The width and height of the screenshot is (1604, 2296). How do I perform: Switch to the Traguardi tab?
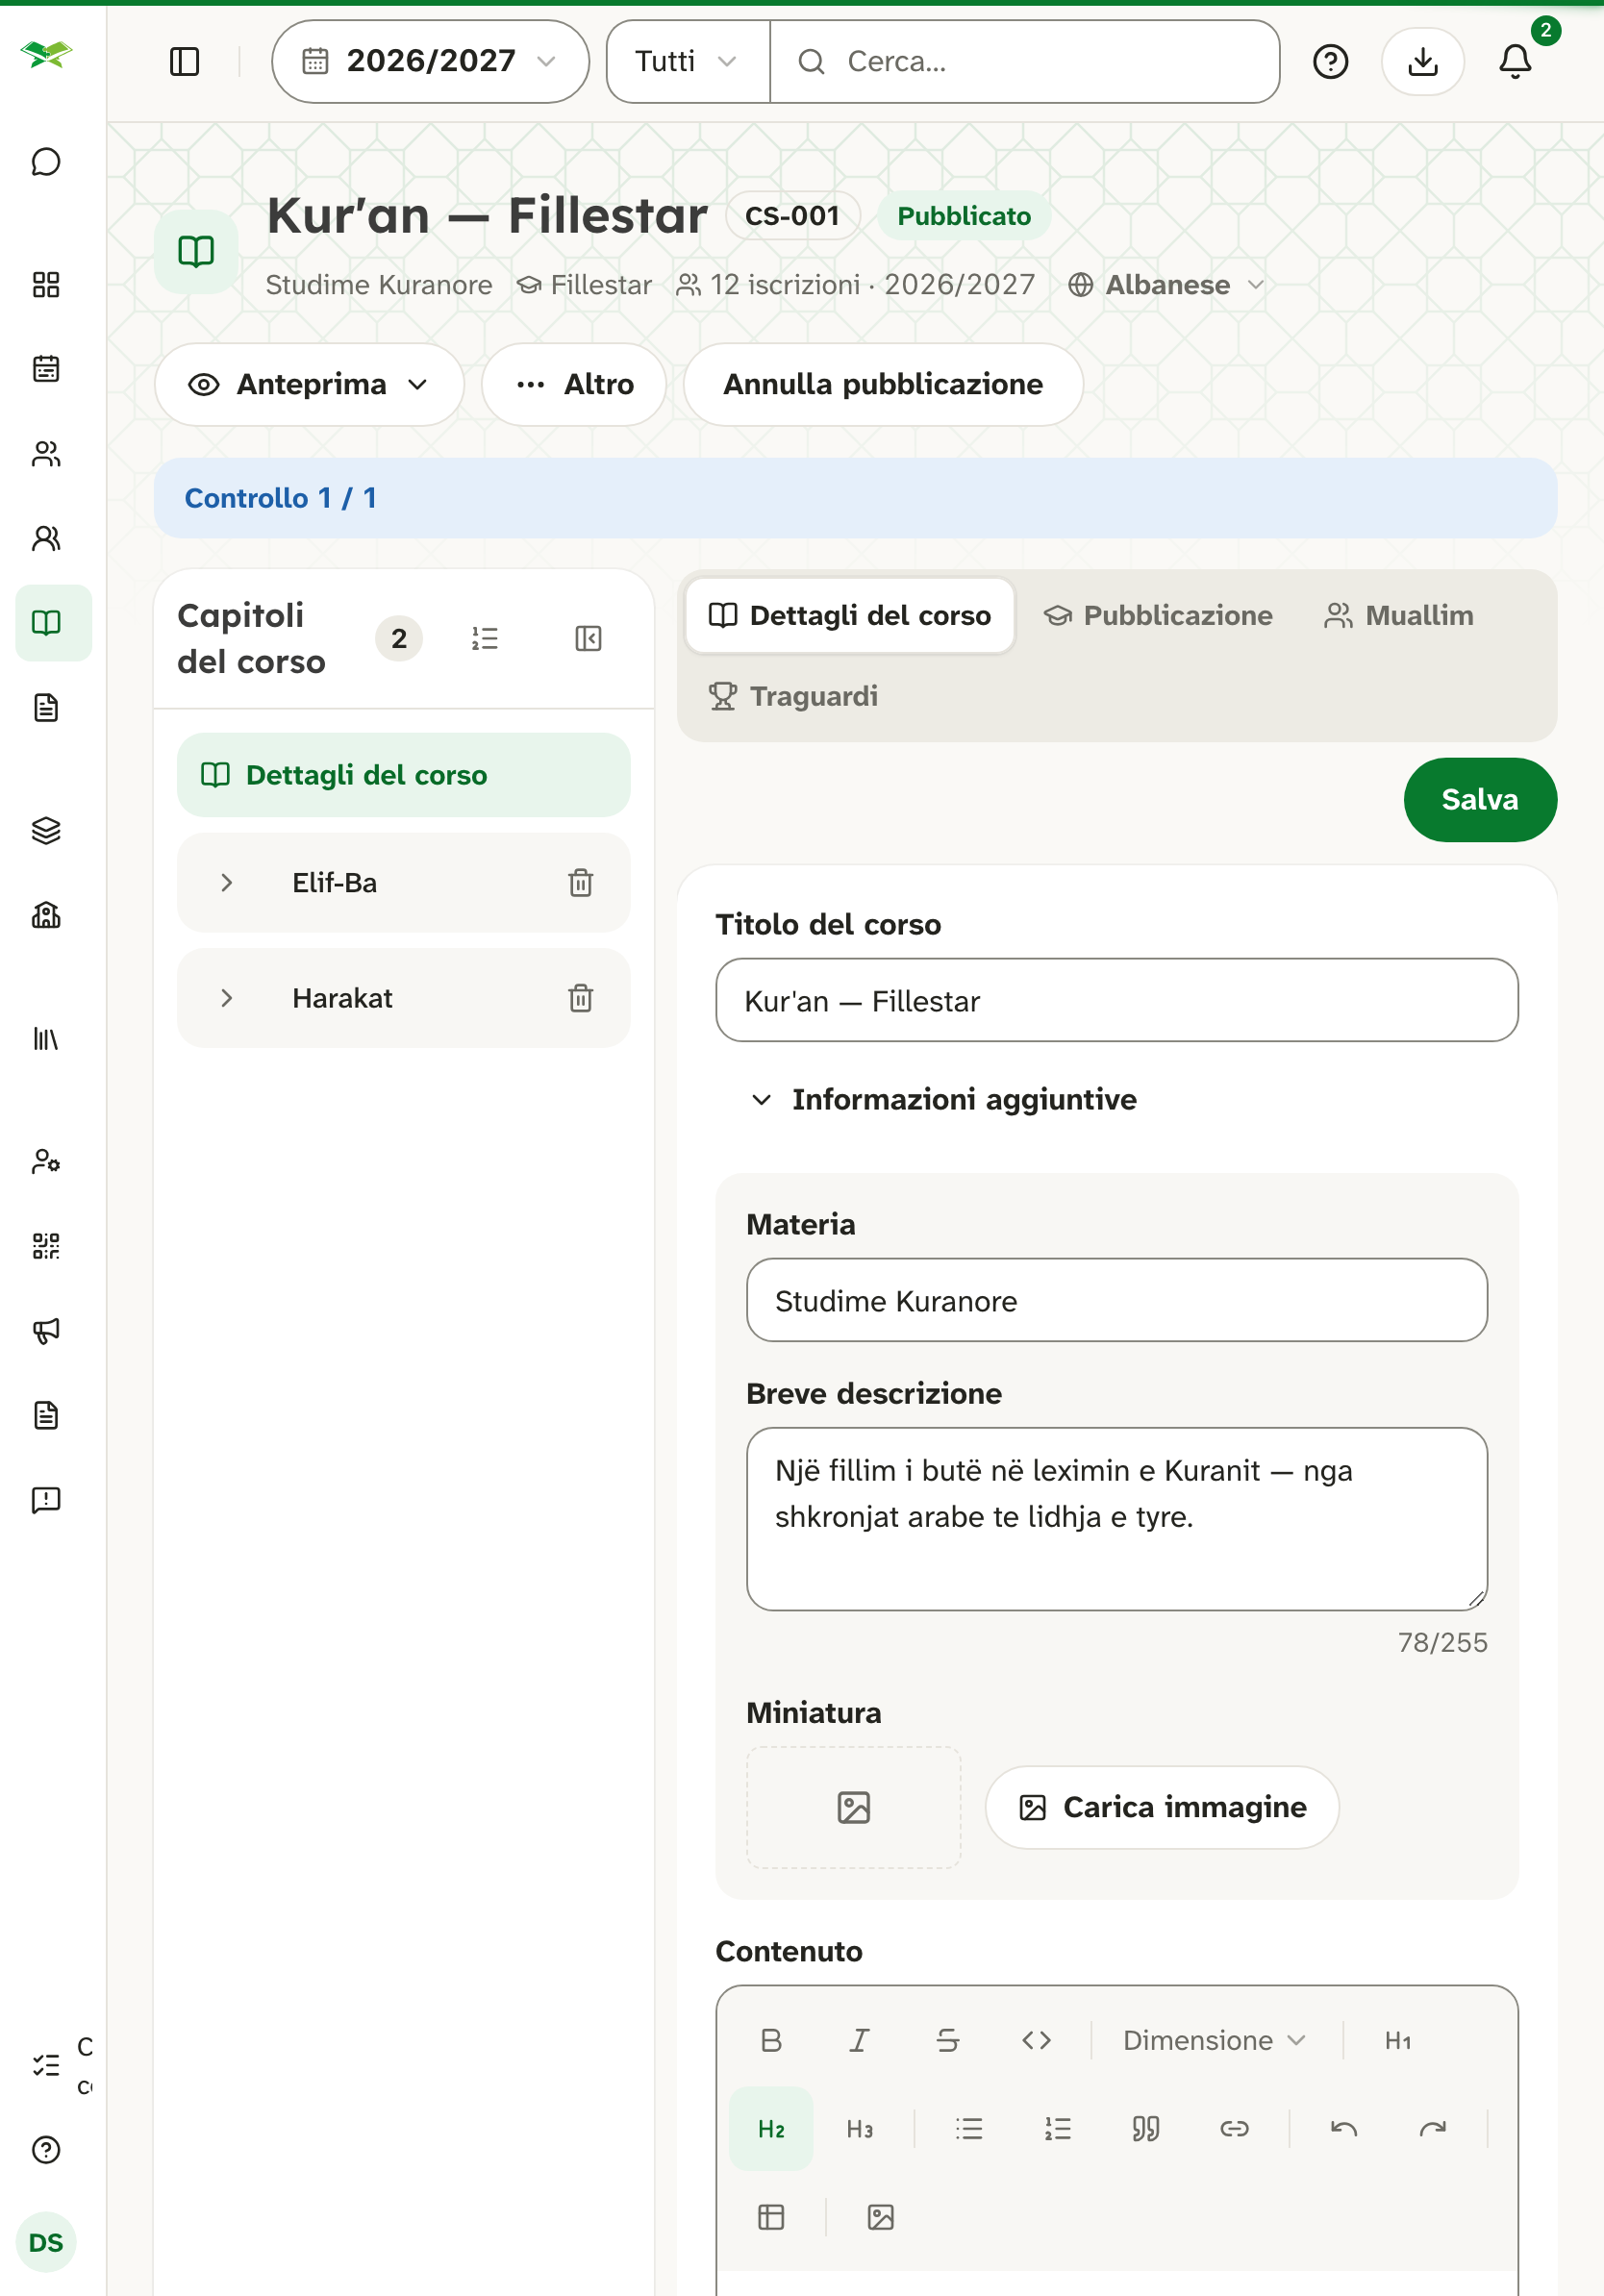click(x=794, y=696)
